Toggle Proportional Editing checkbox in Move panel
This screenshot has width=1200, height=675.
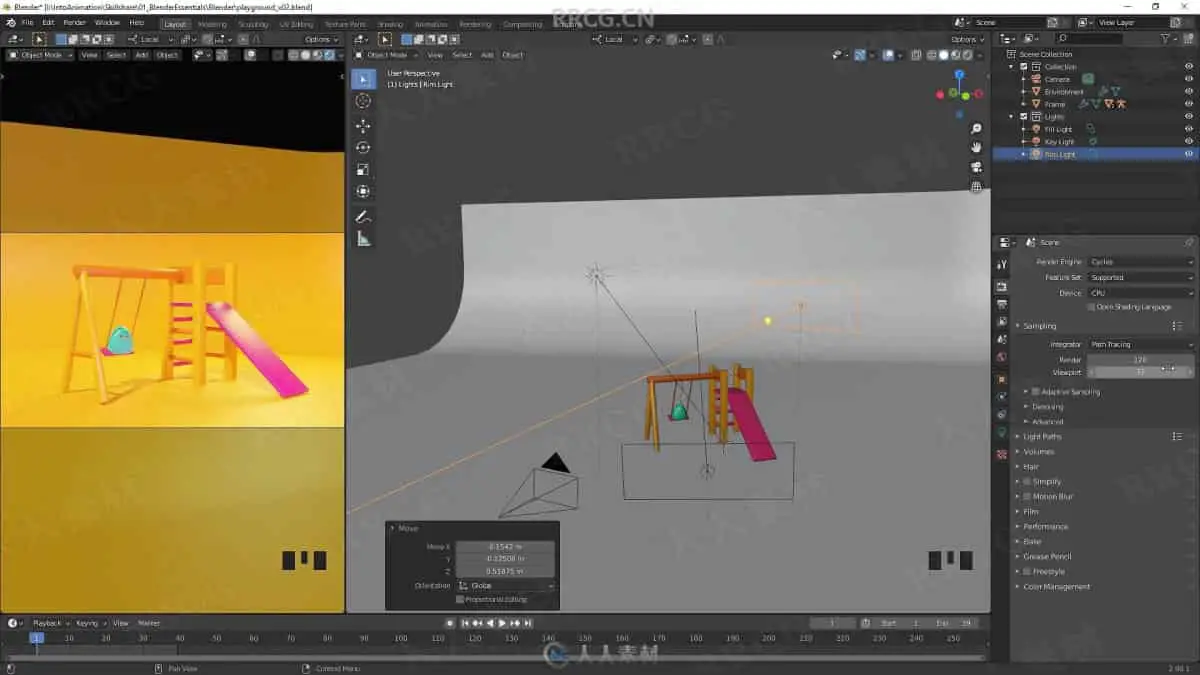coord(459,599)
